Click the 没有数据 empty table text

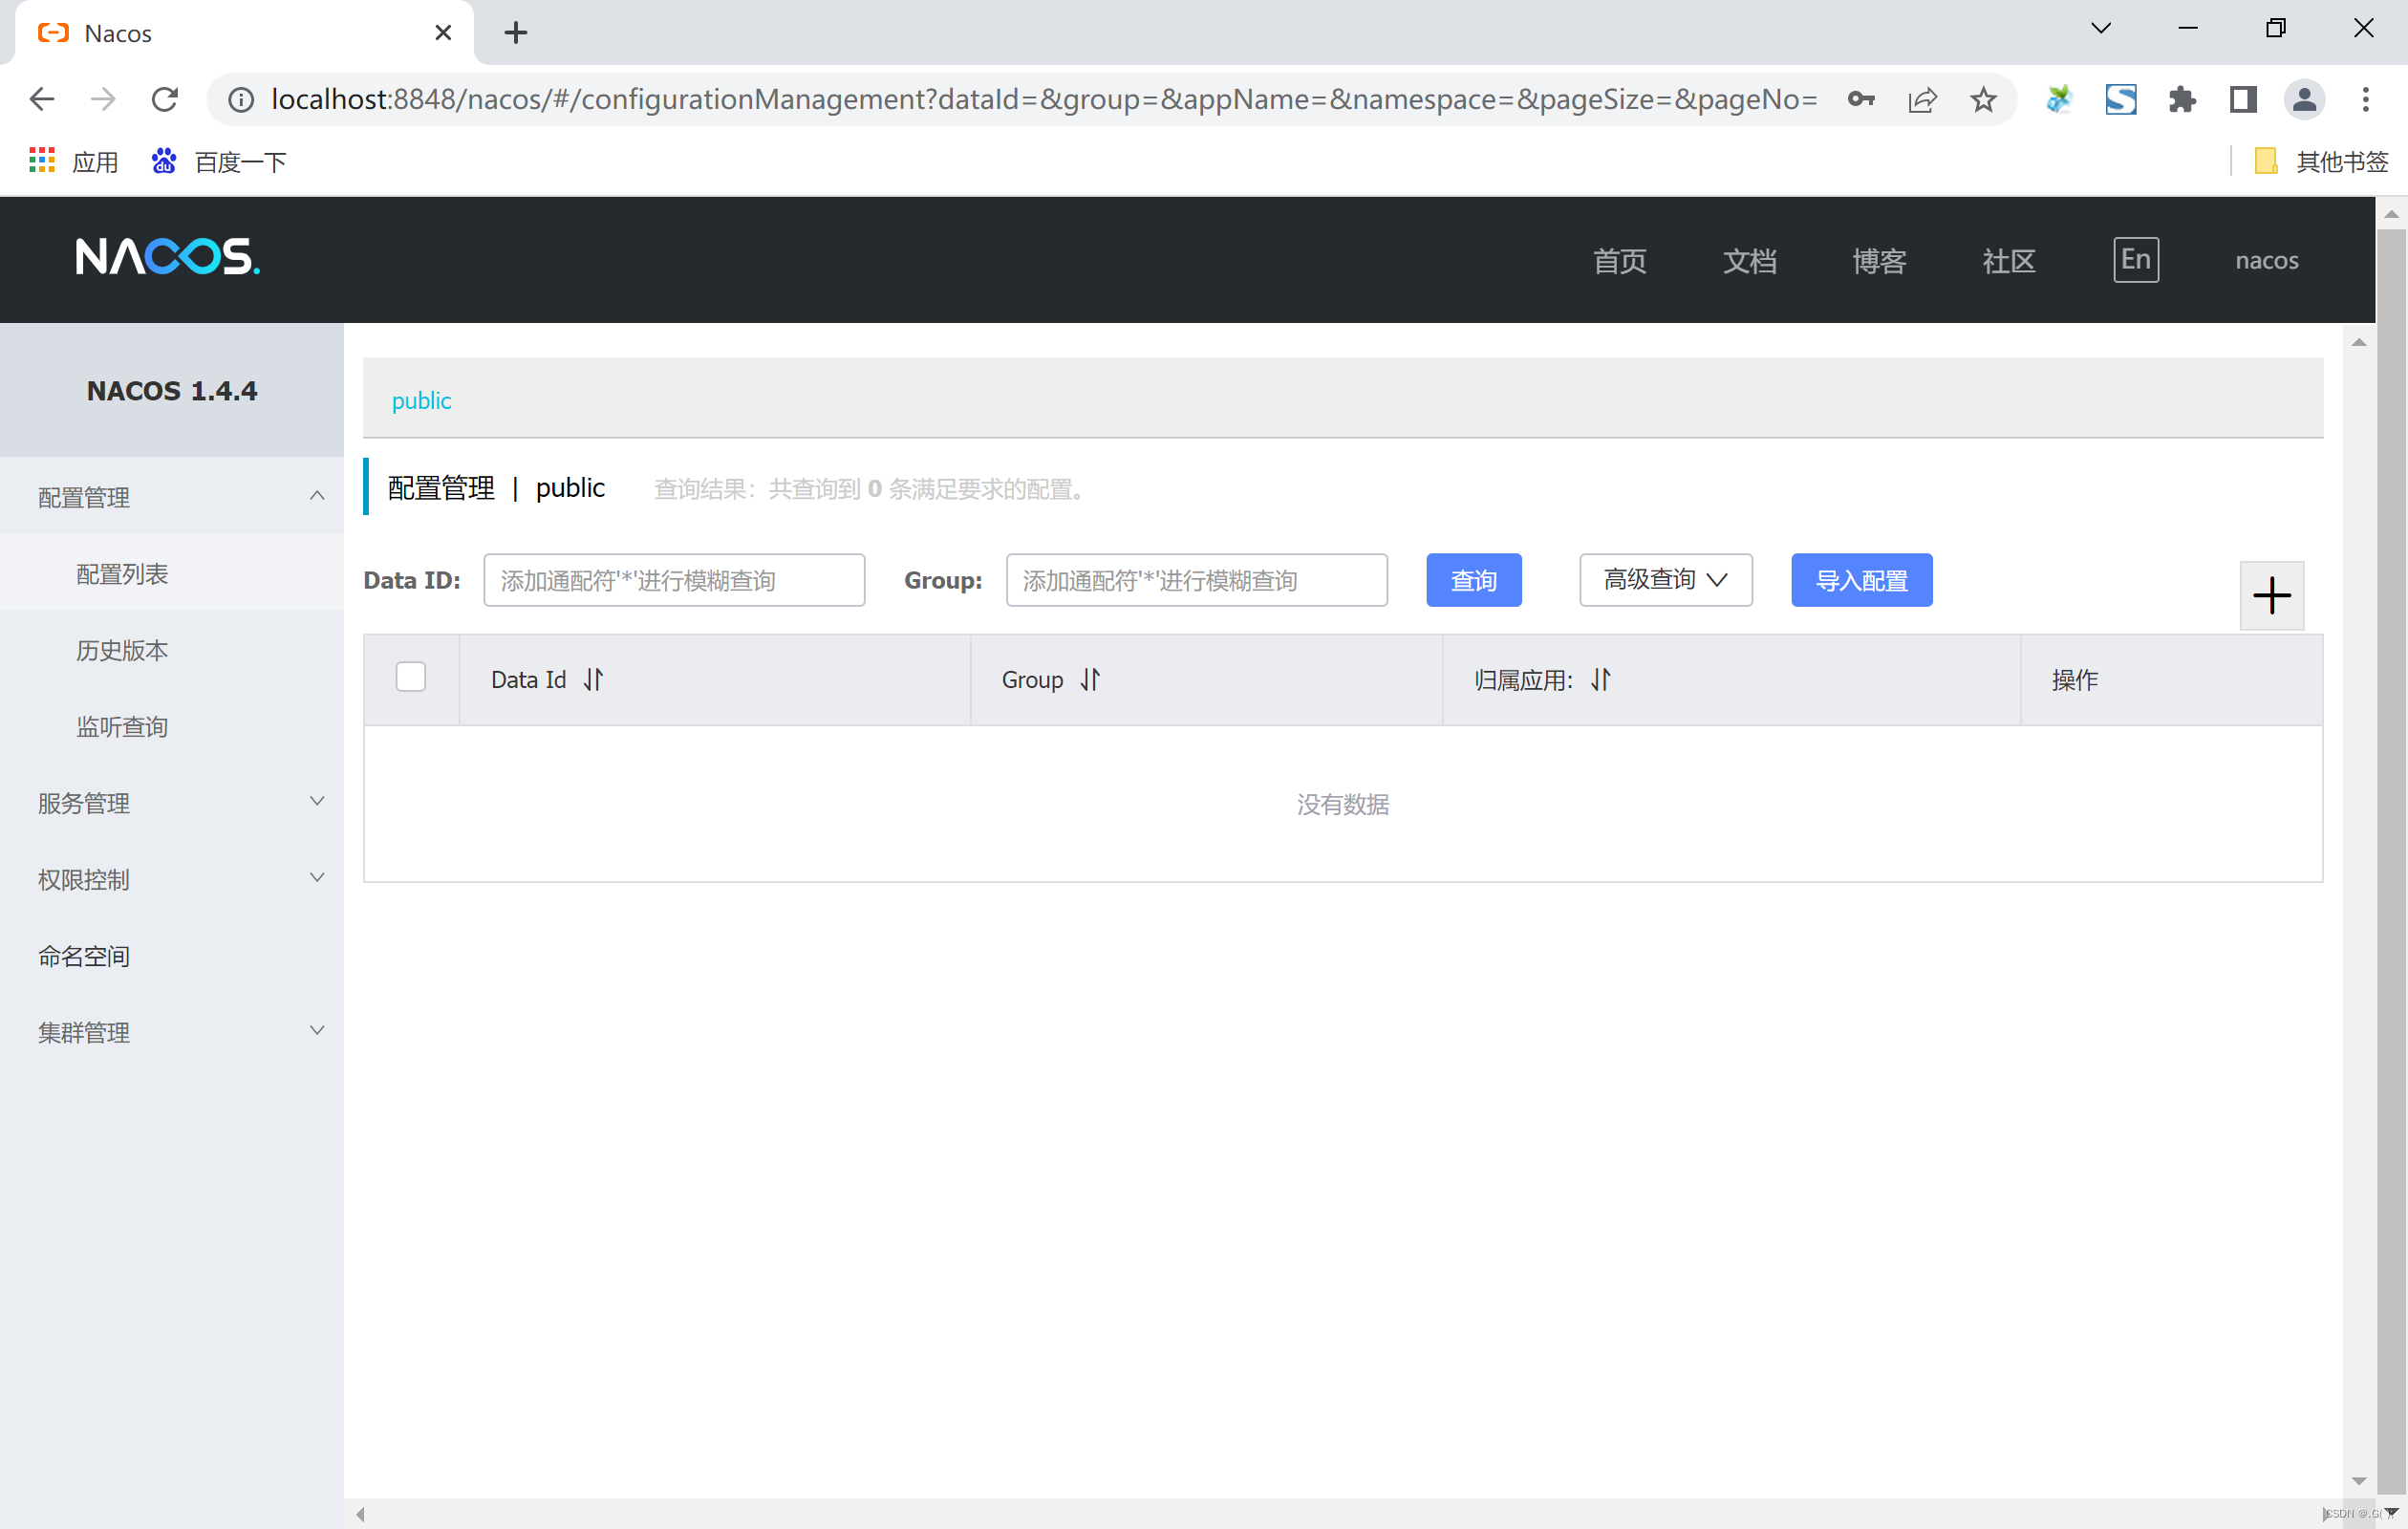coord(1342,804)
